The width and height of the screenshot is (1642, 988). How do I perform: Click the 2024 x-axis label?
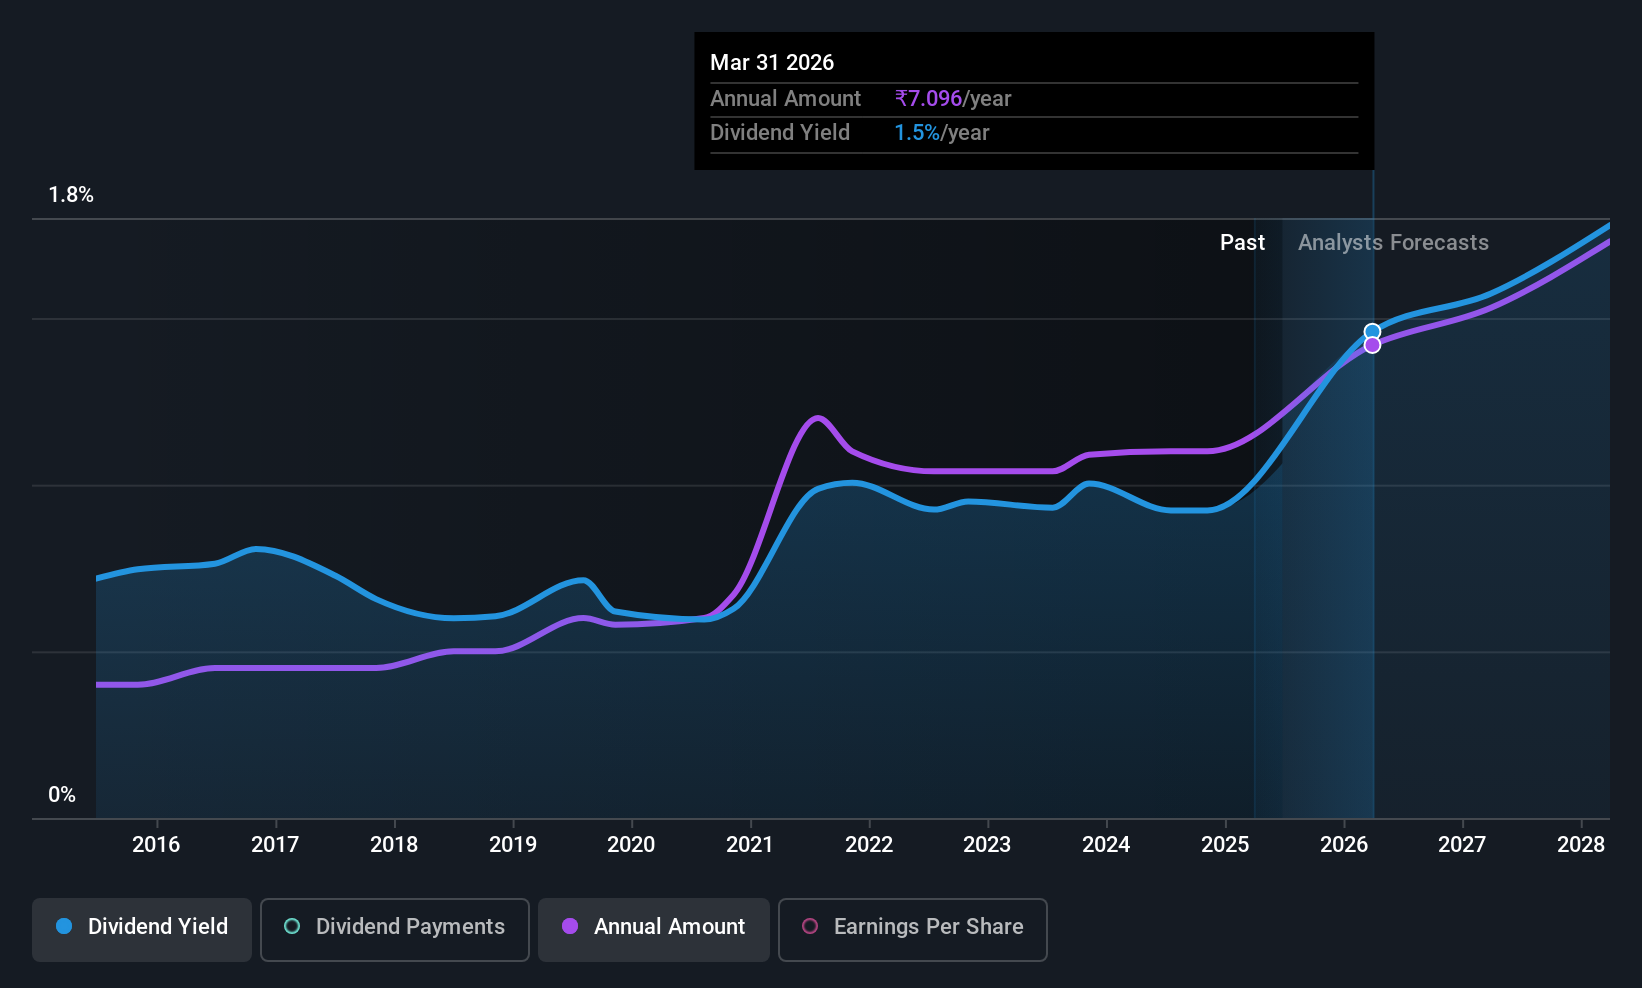coord(1106,844)
